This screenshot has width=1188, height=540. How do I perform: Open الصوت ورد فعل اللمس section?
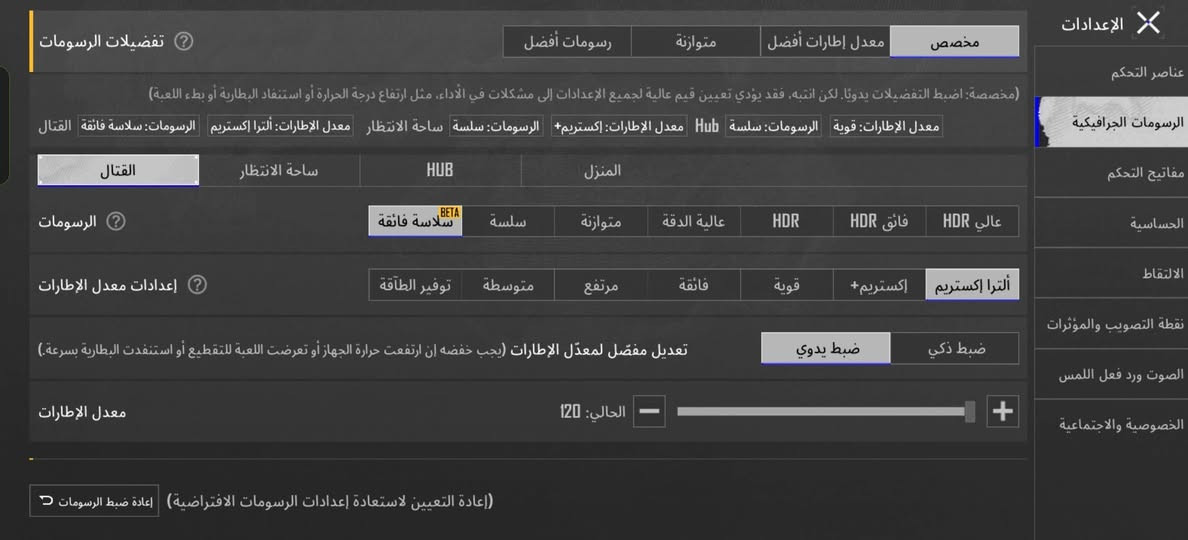[1111, 374]
